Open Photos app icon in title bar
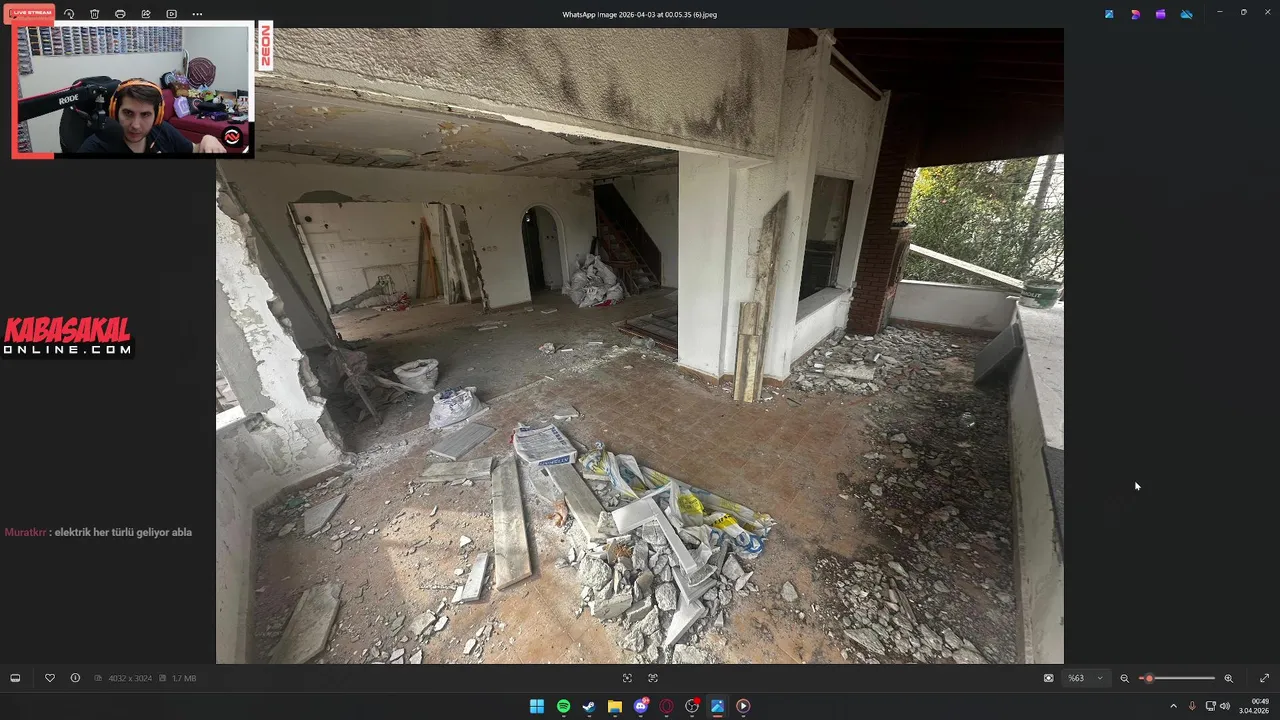The height and width of the screenshot is (720, 1280). (1109, 14)
